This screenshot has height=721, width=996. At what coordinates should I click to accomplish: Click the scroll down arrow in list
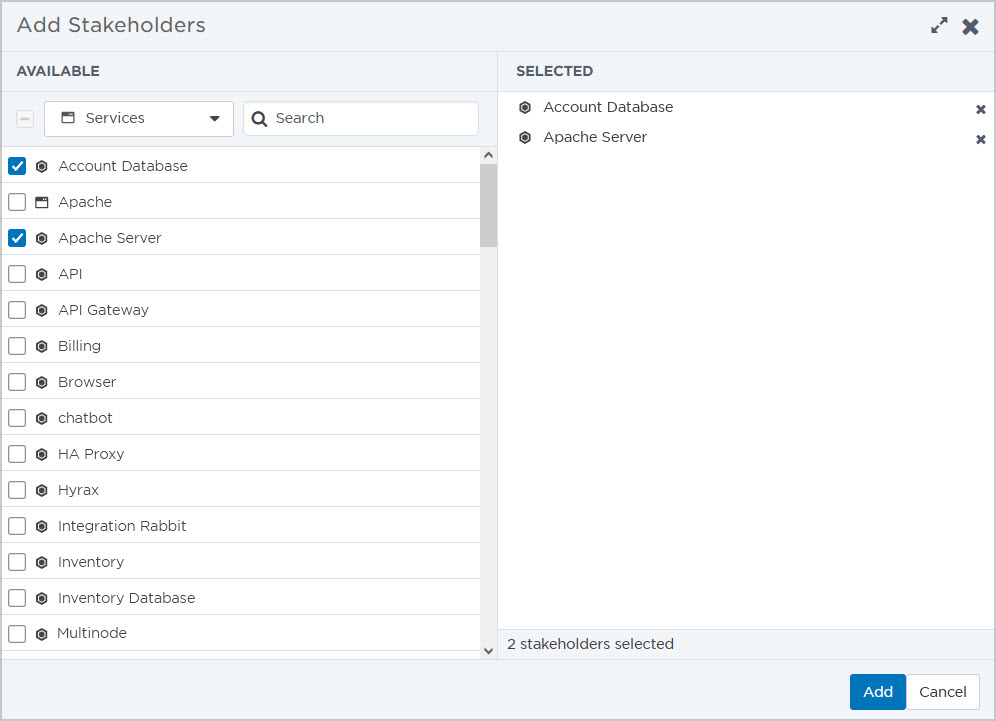tap(488, 650)
